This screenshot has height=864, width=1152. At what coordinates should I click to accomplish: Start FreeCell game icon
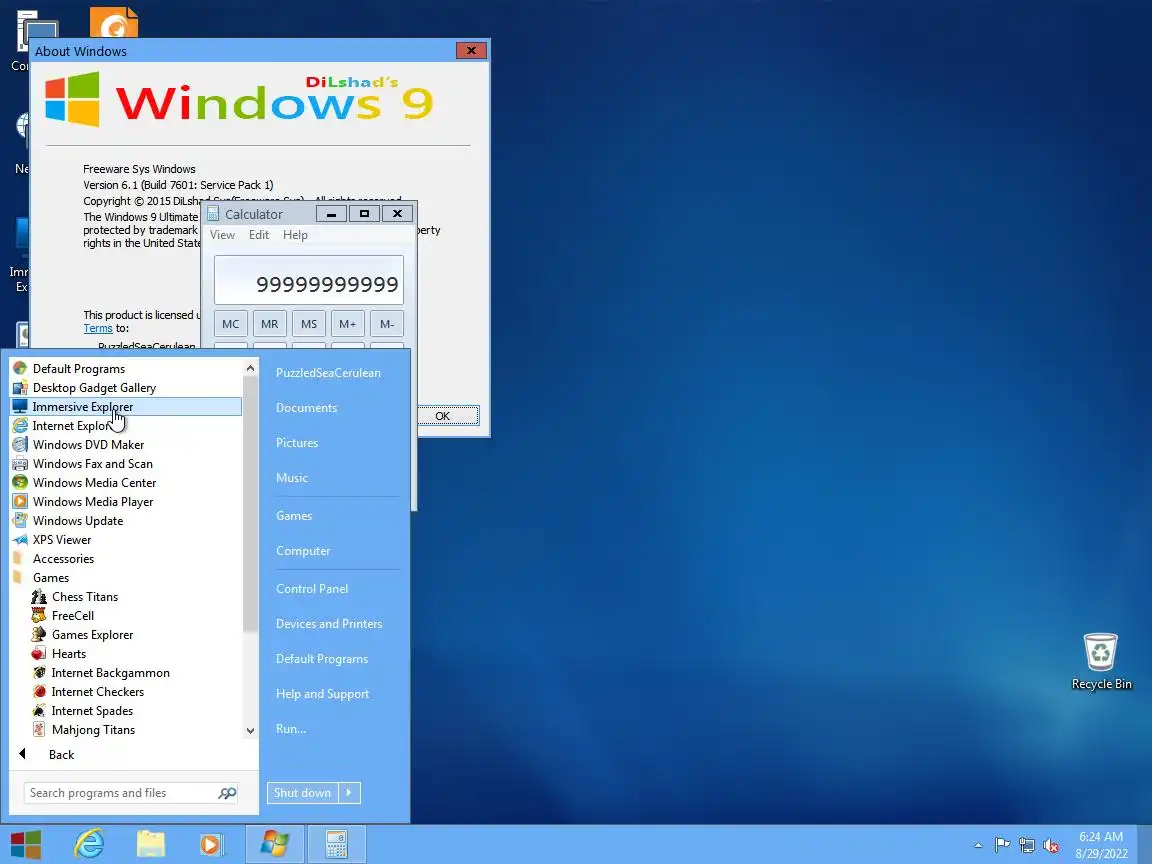39,616
